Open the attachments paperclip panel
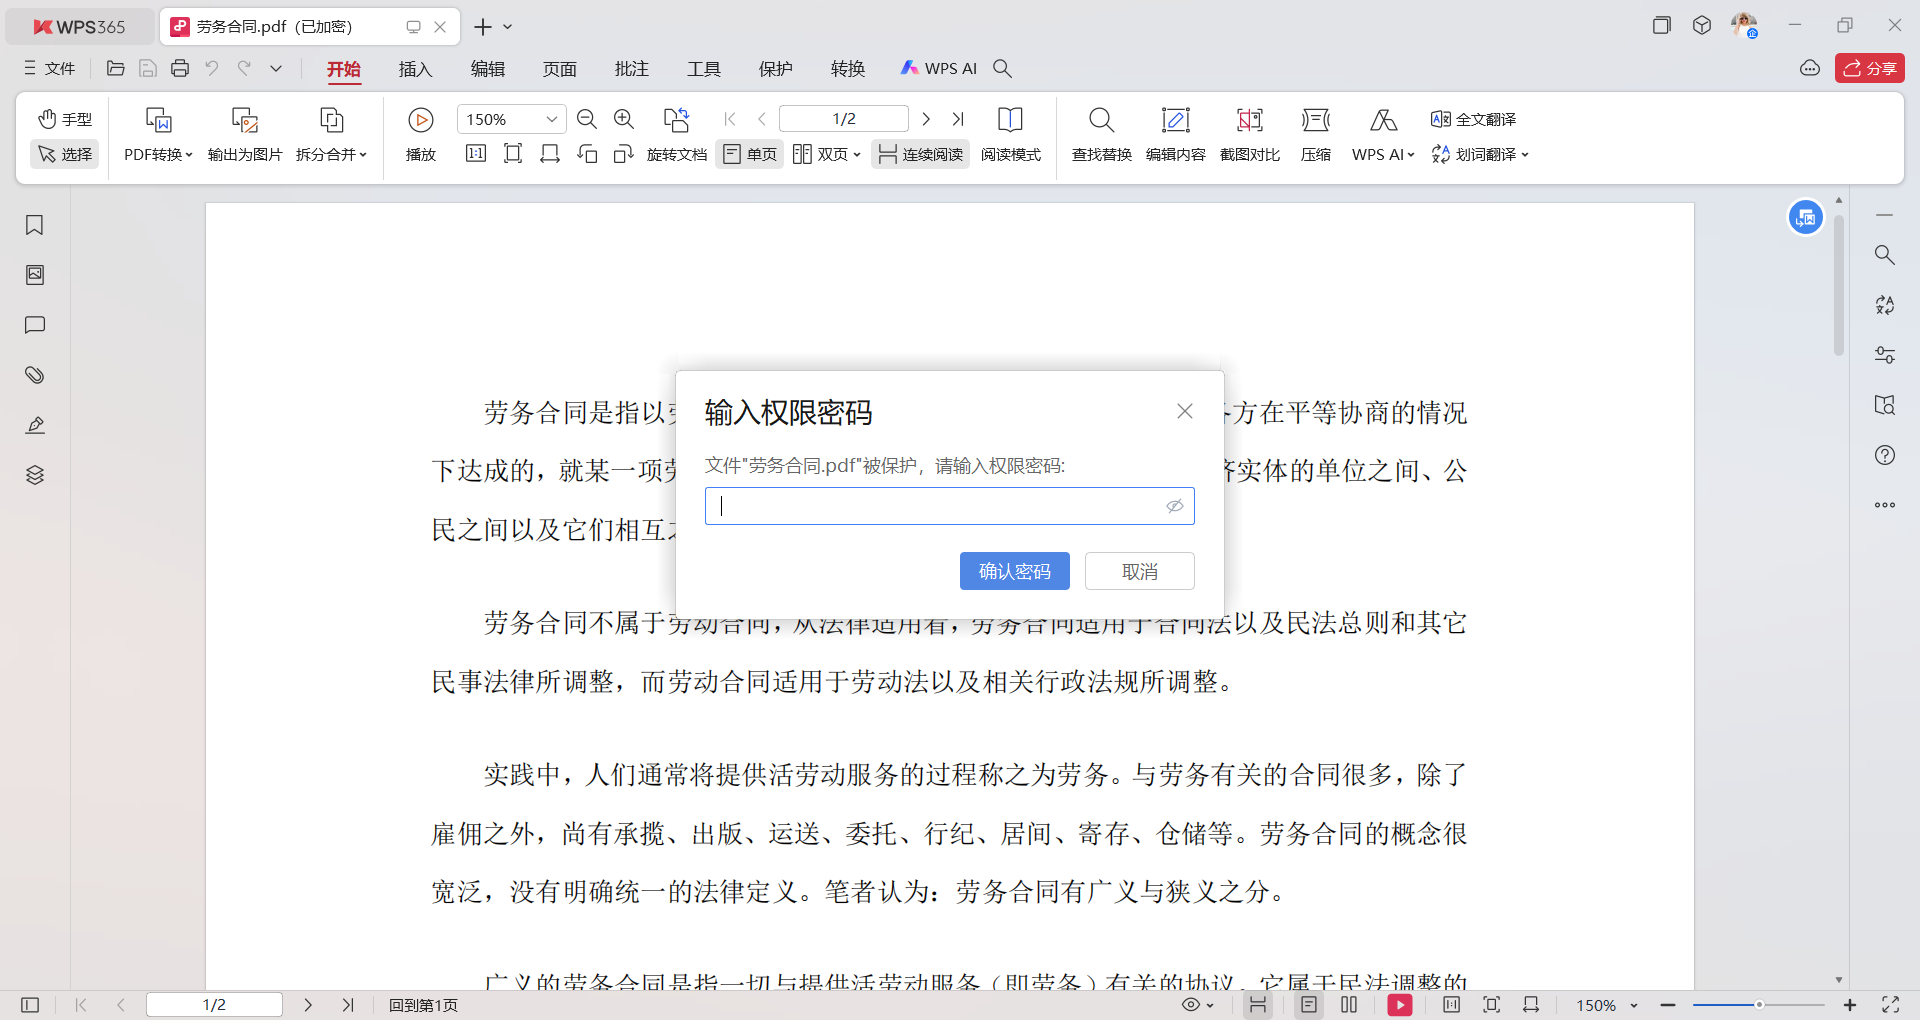The height and width of the screenshot is (1020, 1920). point(35,375)
